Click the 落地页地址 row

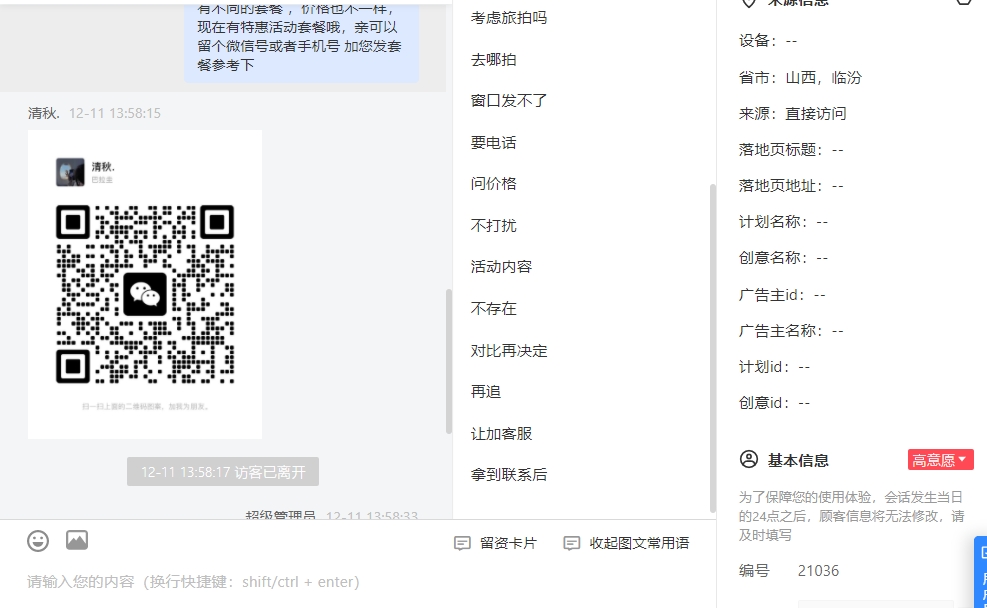click(791, 186)
